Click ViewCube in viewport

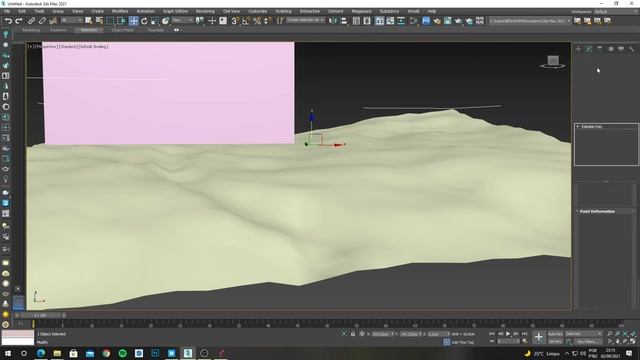[x=553, y=62]
